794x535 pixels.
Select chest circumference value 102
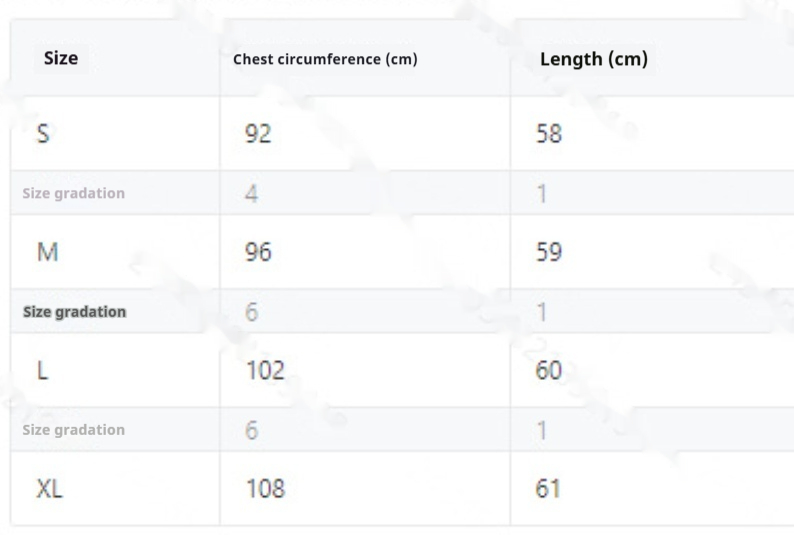[265, 371]
